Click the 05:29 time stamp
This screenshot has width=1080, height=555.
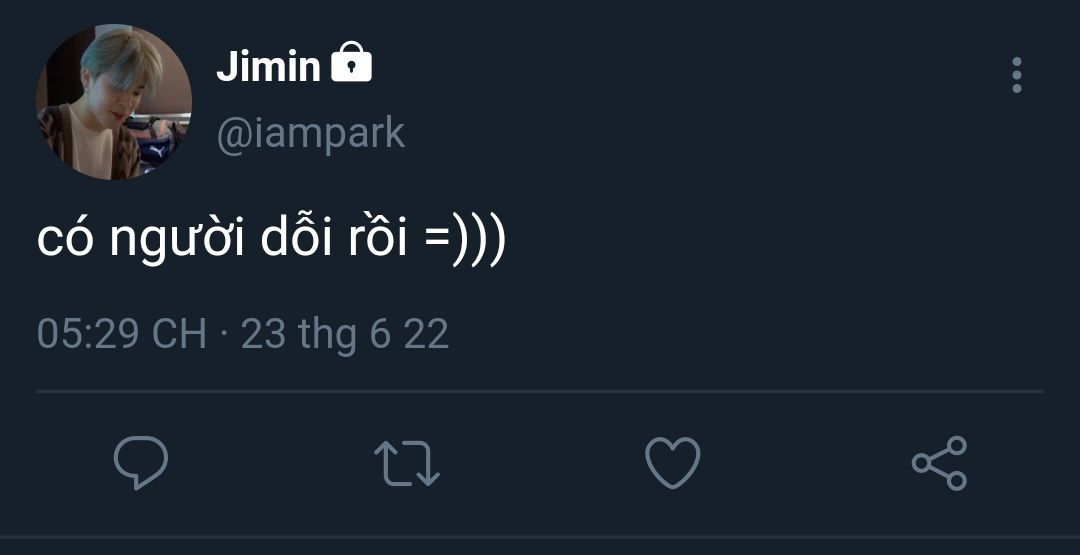click(x=87, y=334)
